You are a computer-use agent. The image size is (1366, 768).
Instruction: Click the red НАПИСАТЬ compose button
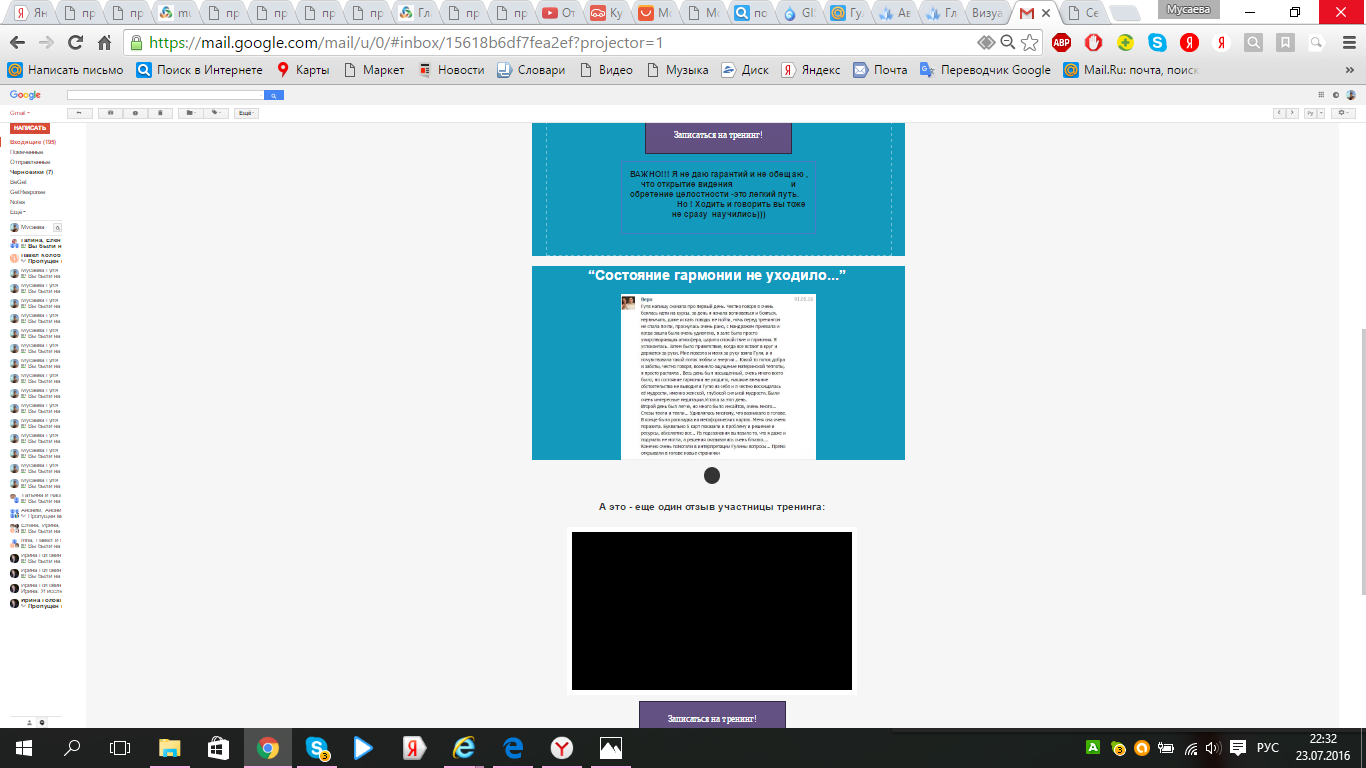[x=30, y=128]
